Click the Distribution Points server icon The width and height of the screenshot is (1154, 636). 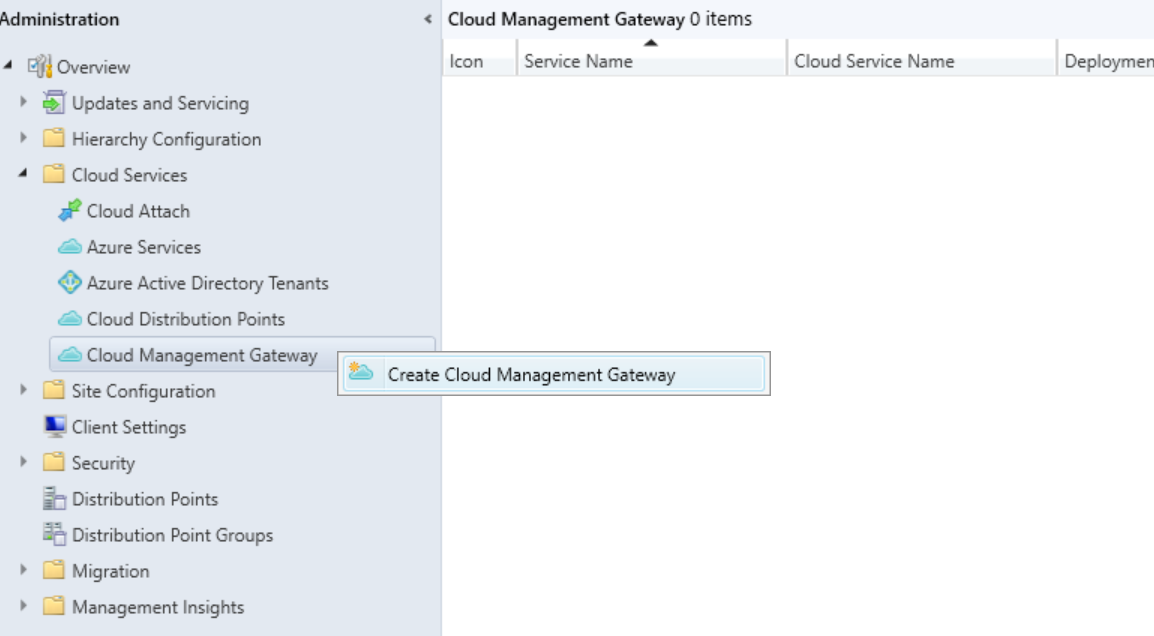coord(54,498)
